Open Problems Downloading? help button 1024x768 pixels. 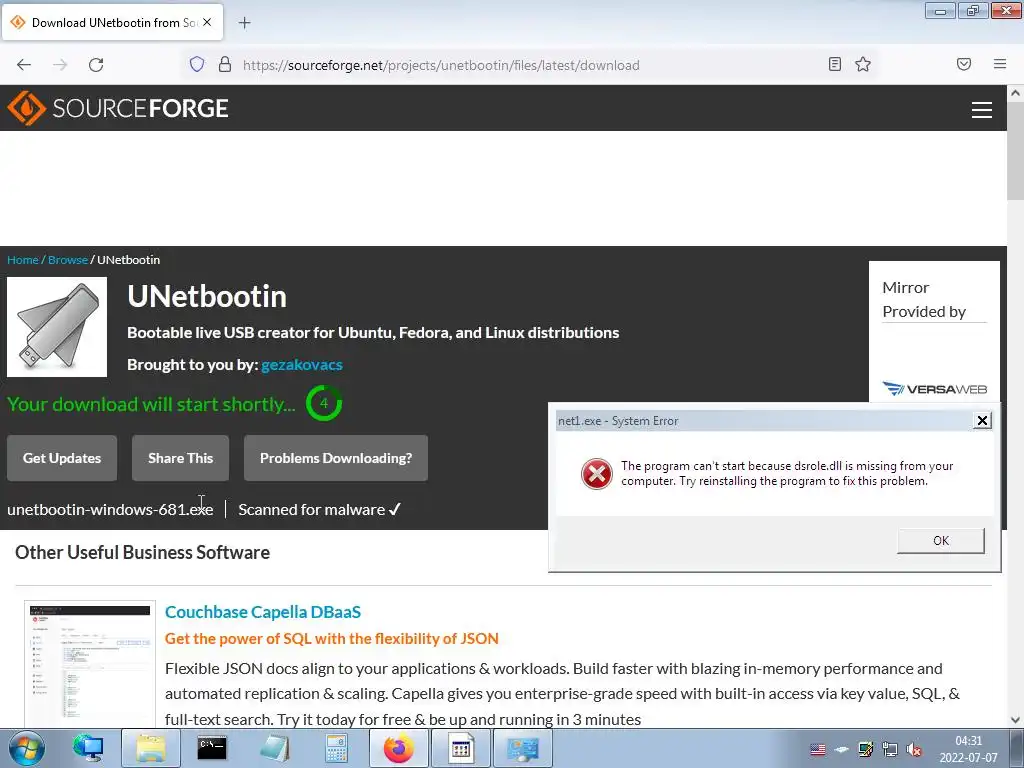336,458
